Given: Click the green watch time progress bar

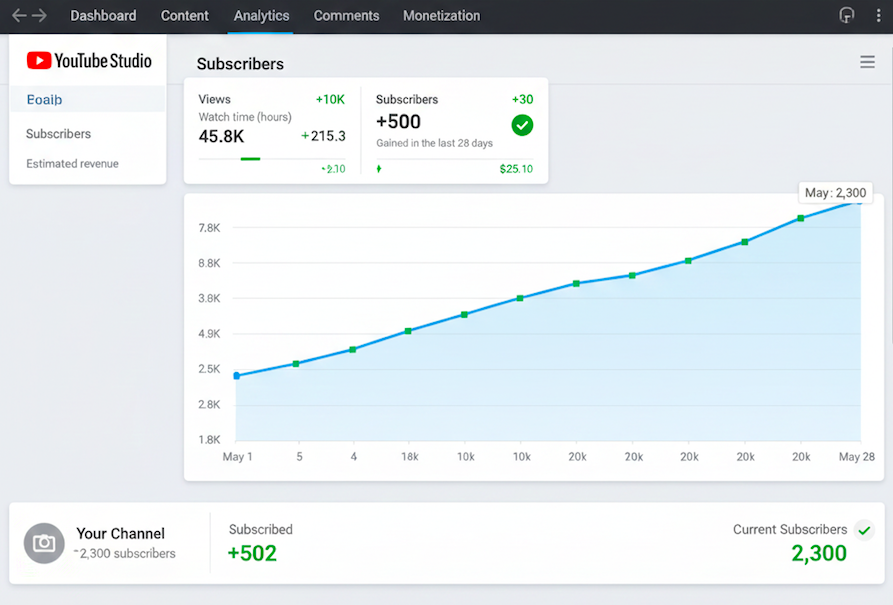Looking at the screenshot, I should (x=250, y=158).
